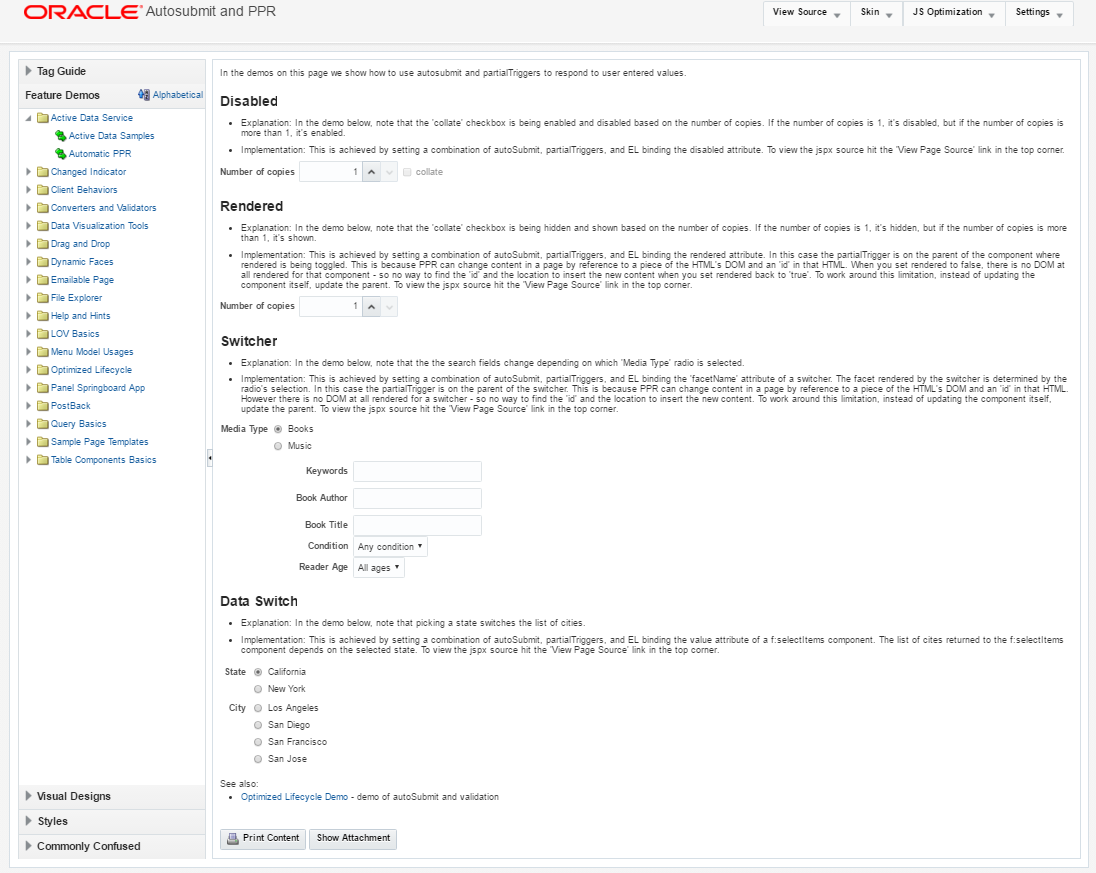Select the Books media type radio
Viewport: 1096px width, 873px height.
(278, 429)
